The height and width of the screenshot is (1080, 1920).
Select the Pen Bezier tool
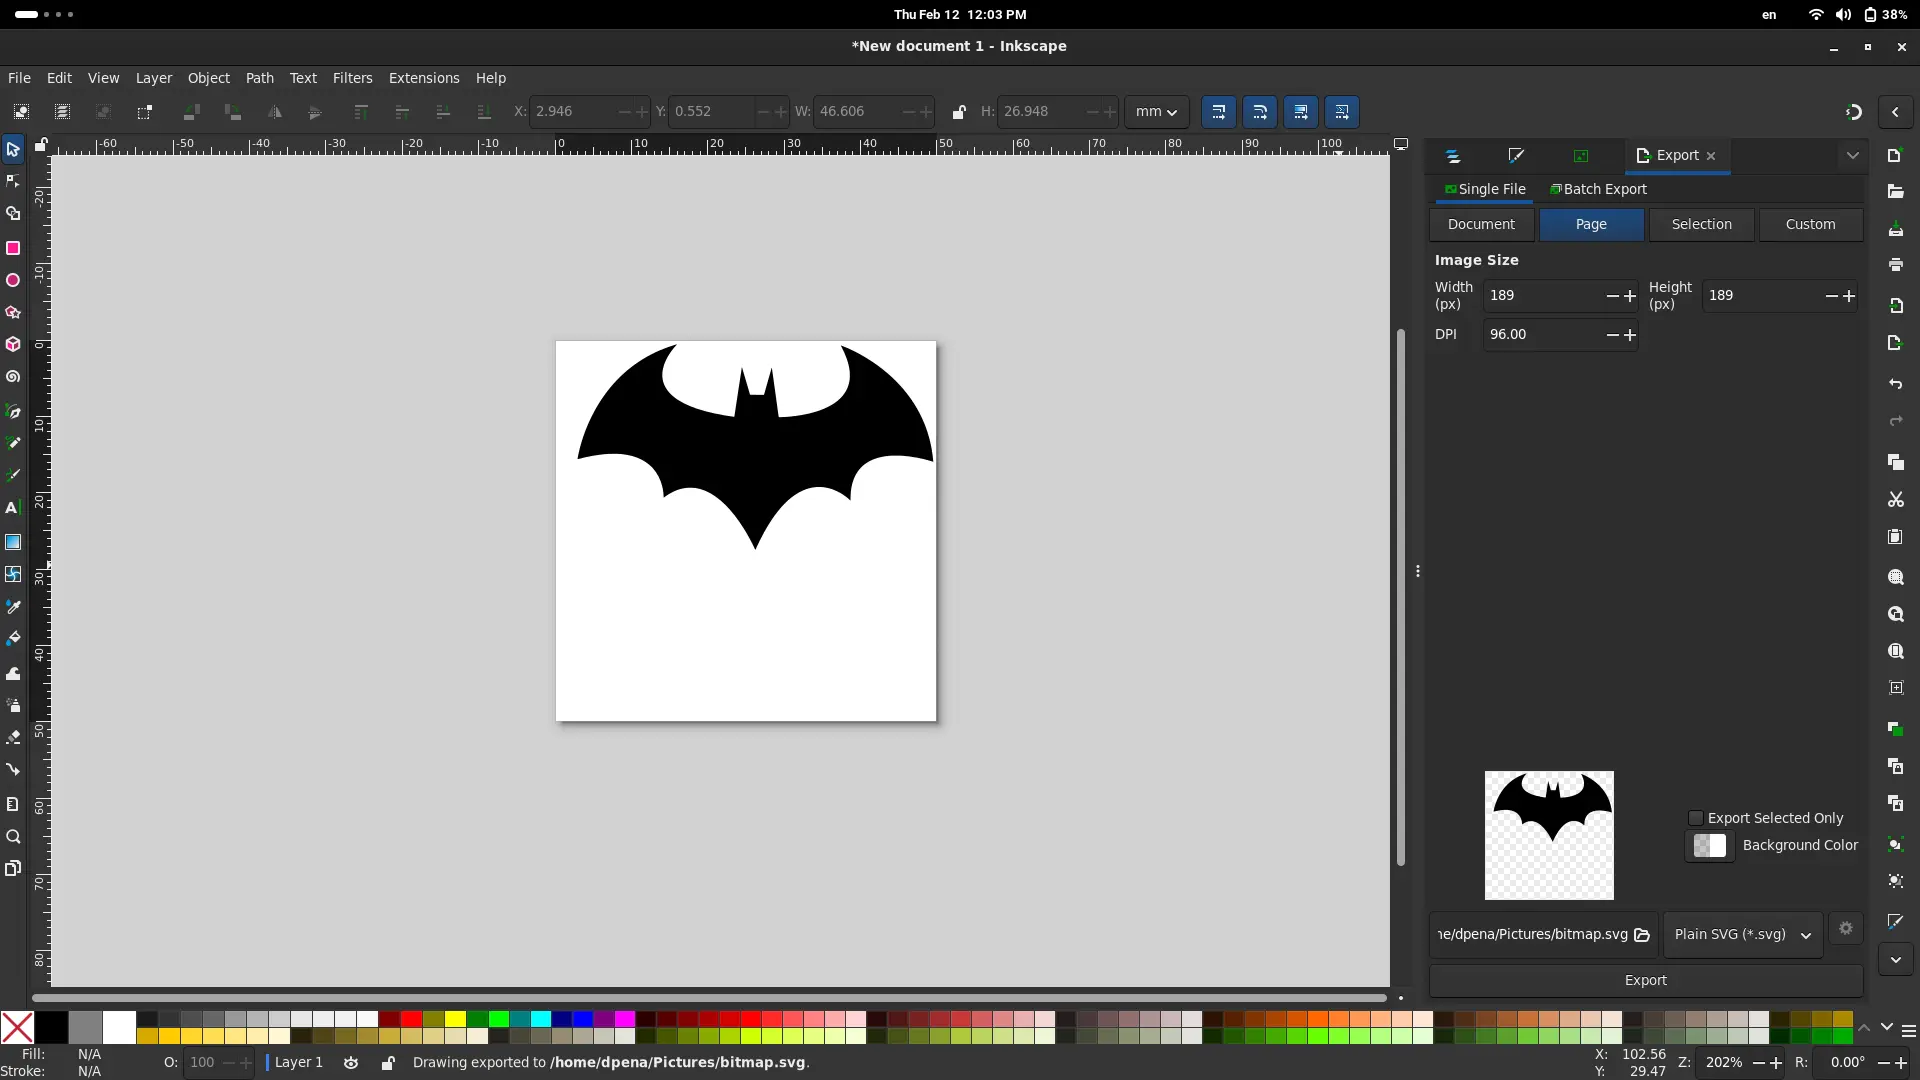point(13,411)
